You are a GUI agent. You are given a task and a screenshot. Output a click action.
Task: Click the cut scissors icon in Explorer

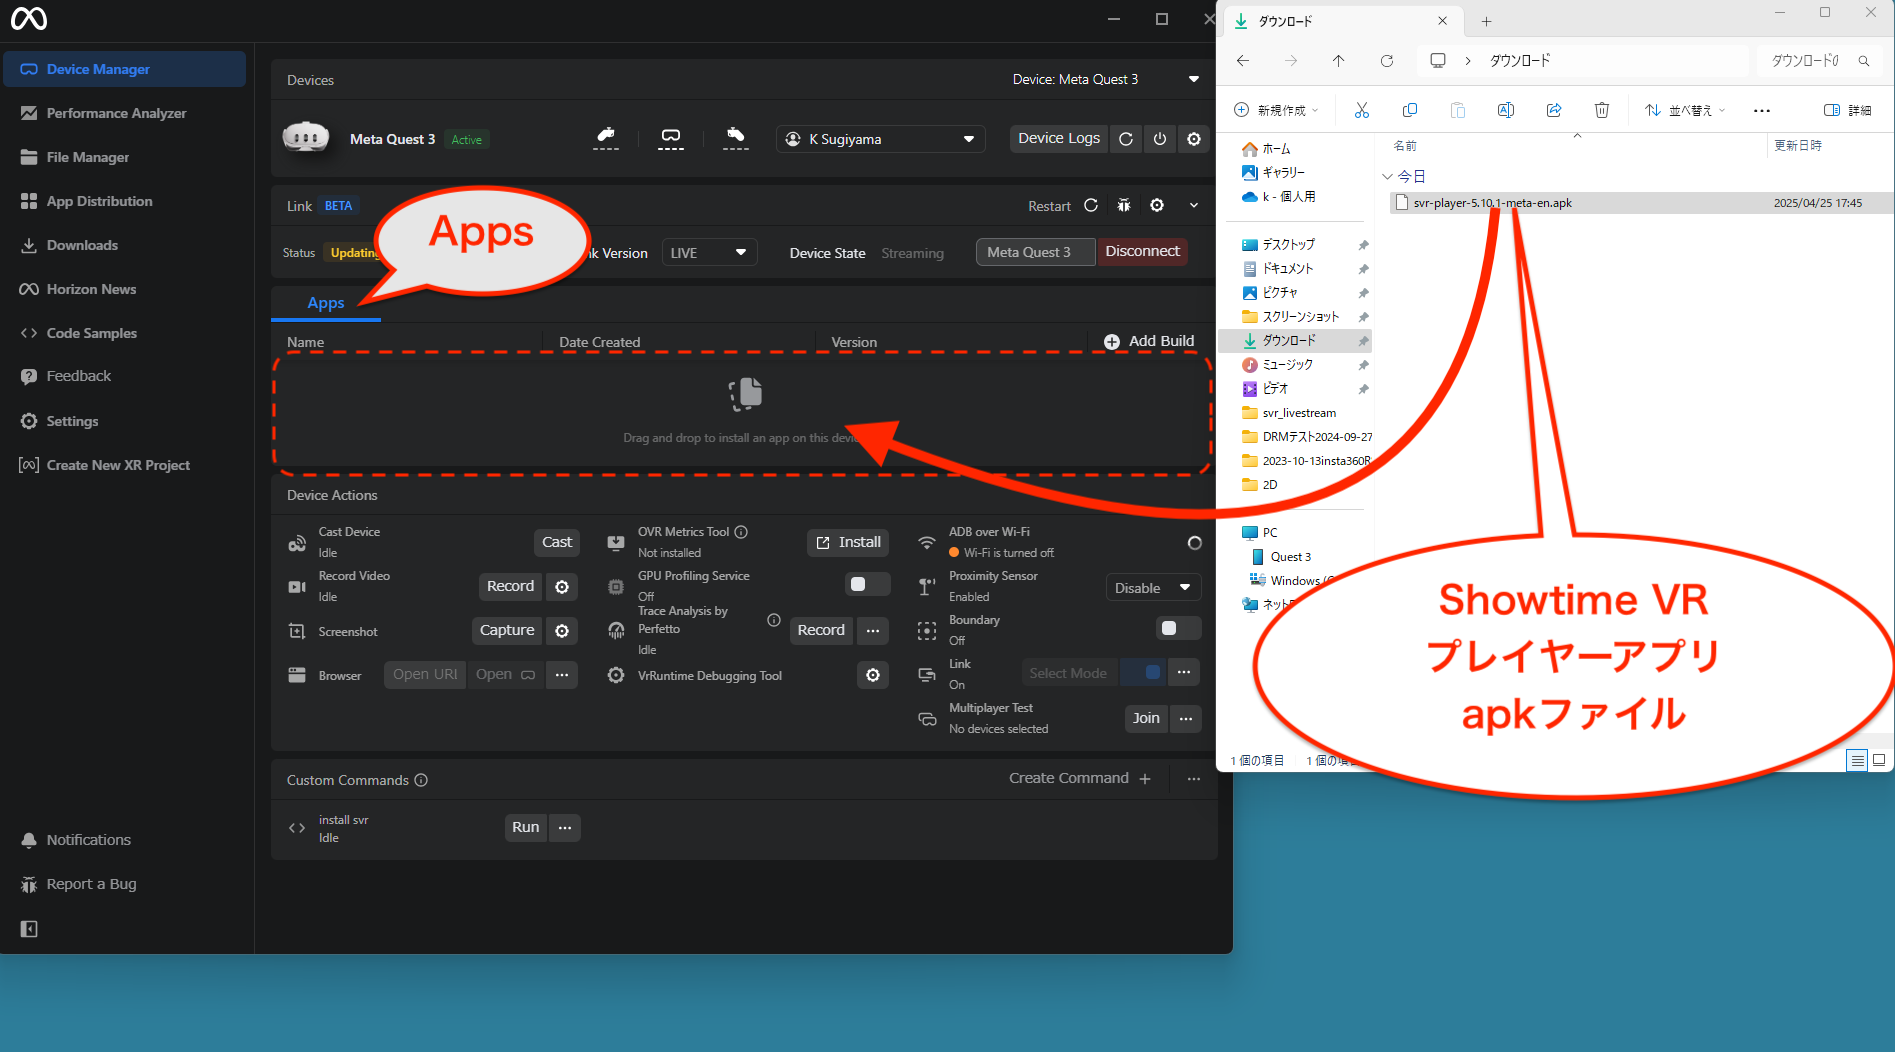pyautogui.click(x=1362, y=110)
